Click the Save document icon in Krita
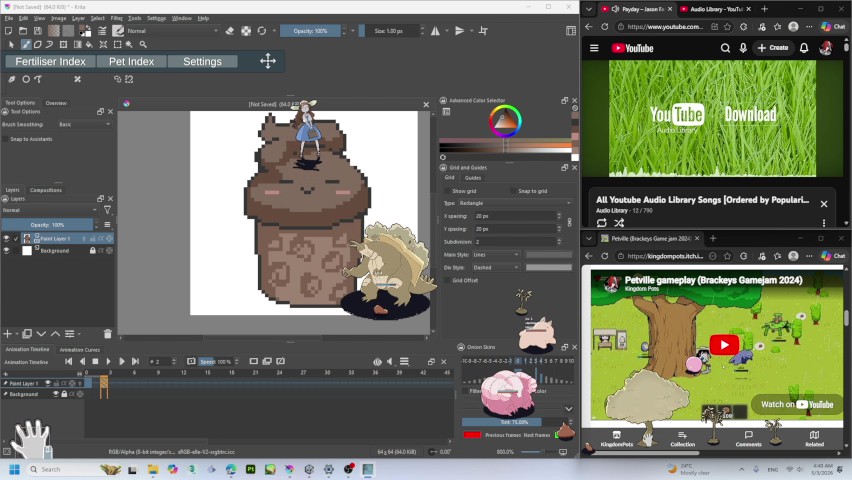 37,31
